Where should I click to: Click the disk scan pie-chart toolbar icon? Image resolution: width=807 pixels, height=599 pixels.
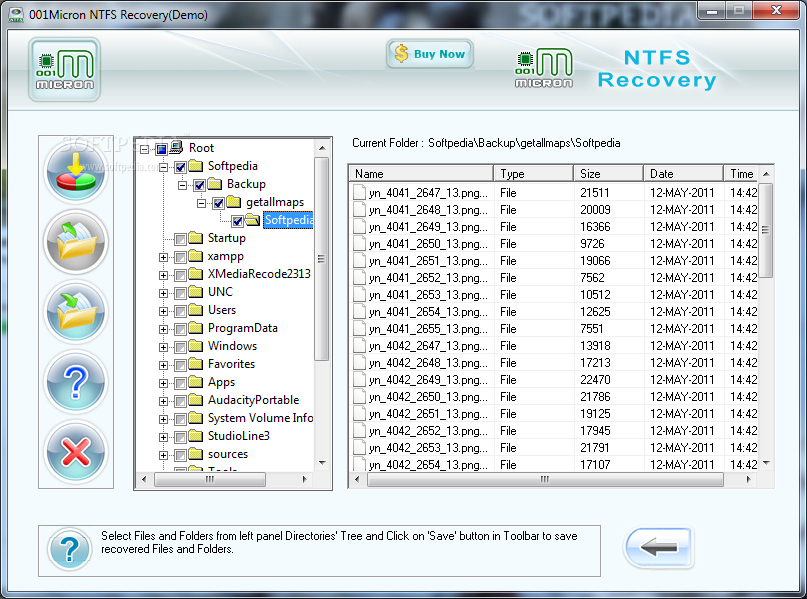76,172
